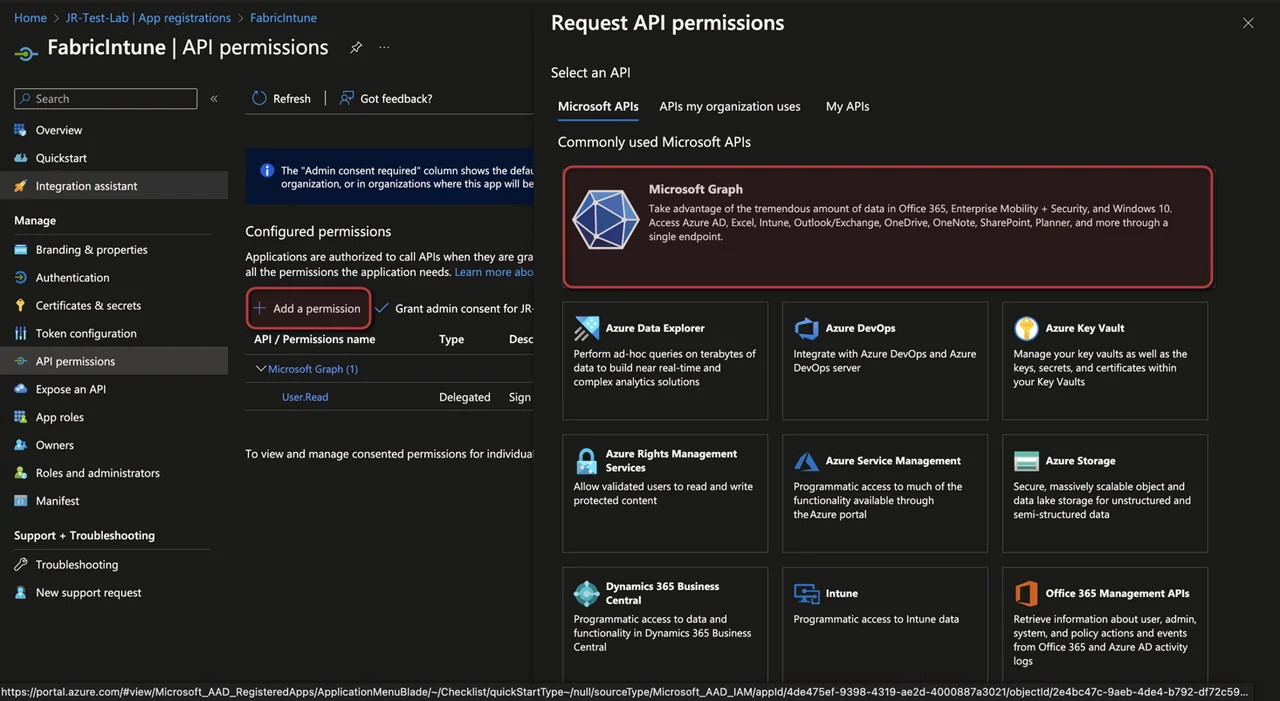Viewport: 1280px width, 701px height.
Task: Click the Token configuration bars icon
Action: 20,334
